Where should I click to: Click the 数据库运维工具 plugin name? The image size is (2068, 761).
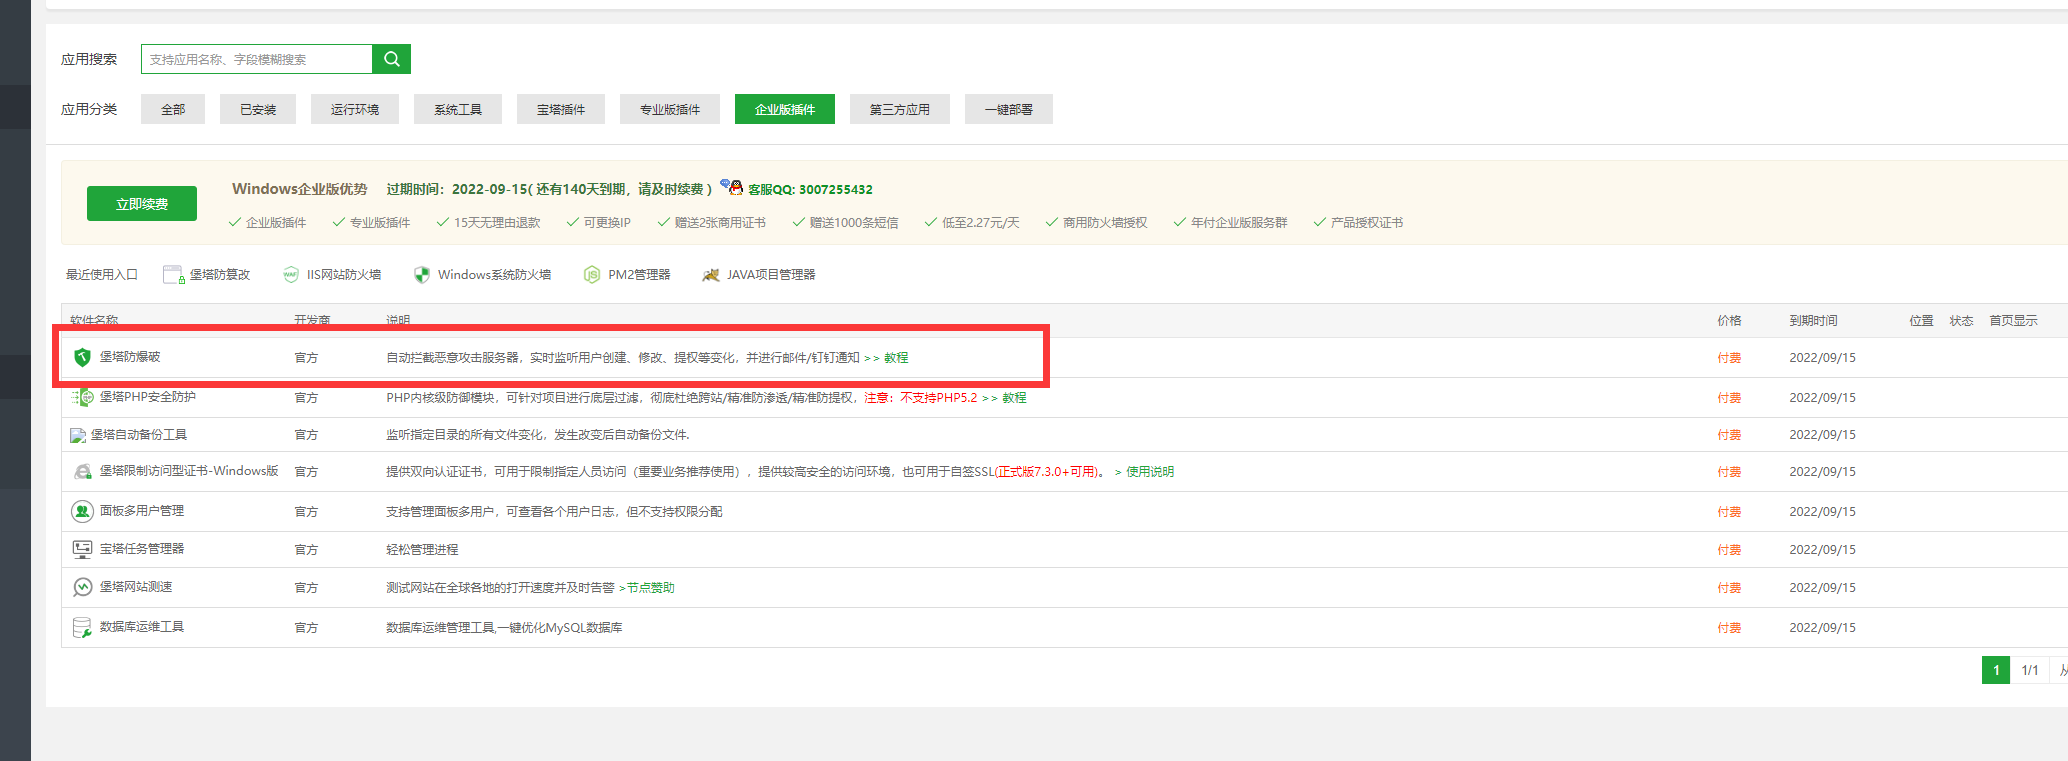(x=142, y=626)
